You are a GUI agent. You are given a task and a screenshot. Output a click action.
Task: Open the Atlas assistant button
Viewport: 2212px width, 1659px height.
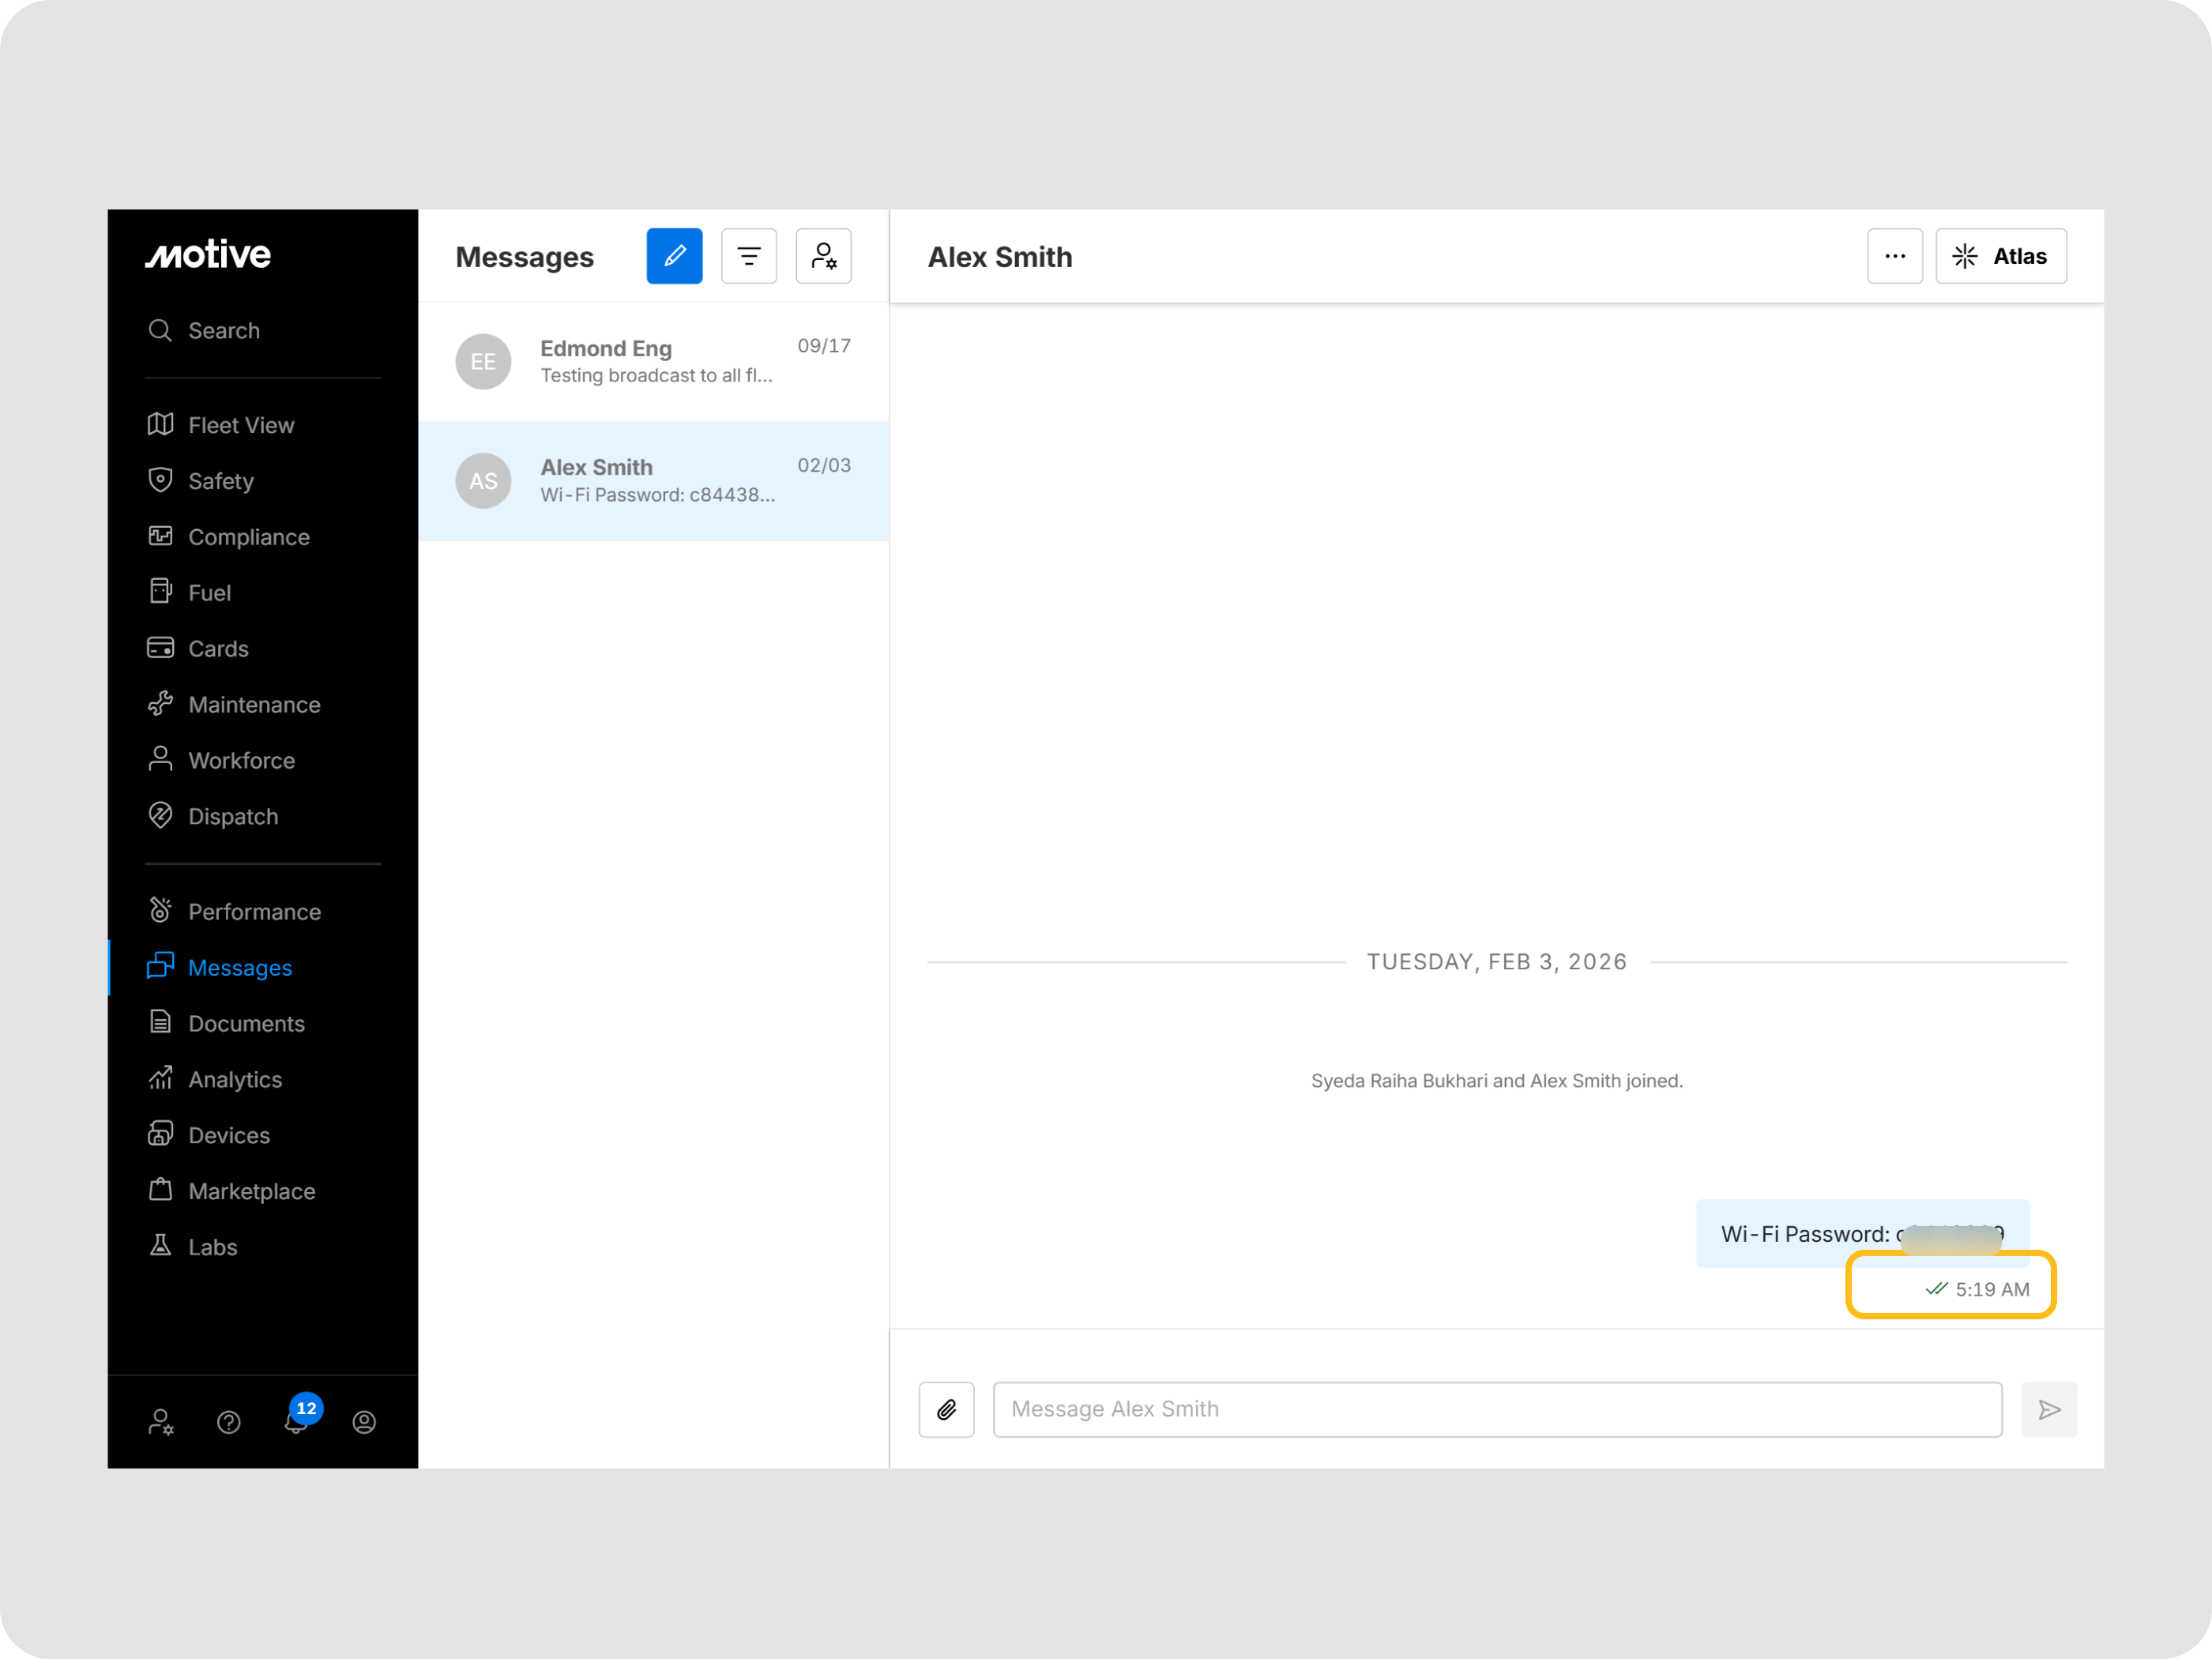[2000, 256]
